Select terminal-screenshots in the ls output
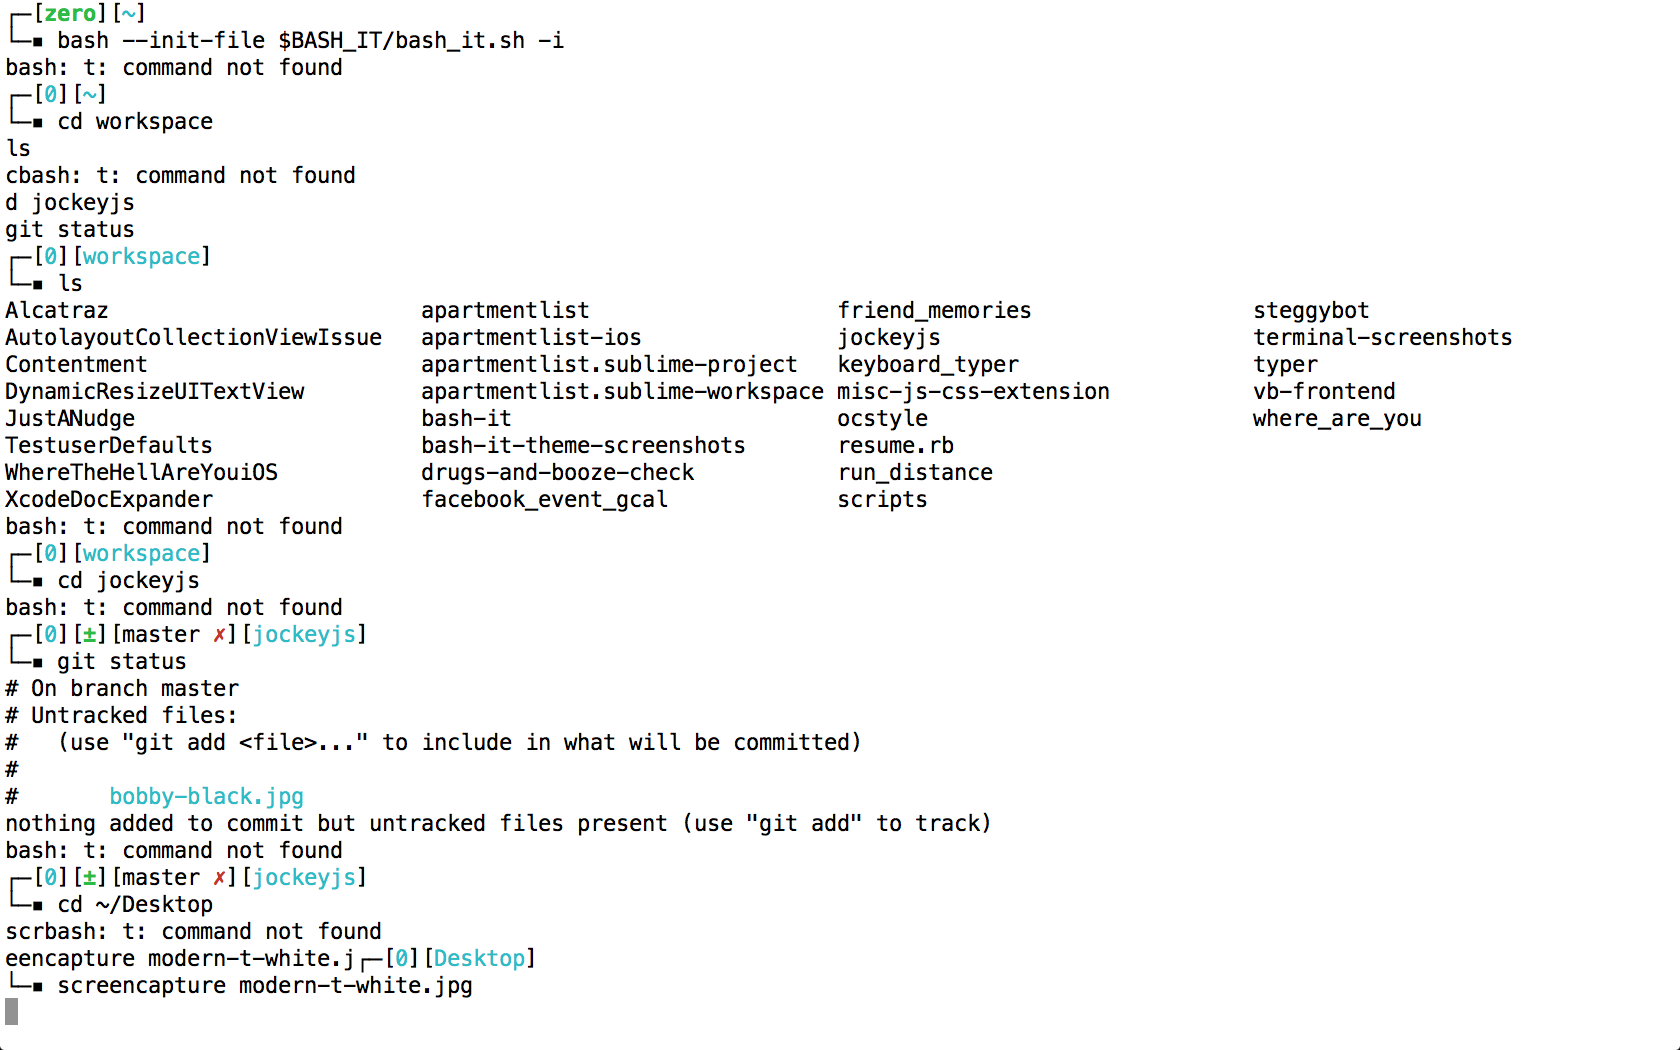Viewport: 1680px width, 1050px height. [x=1382, y=338]
